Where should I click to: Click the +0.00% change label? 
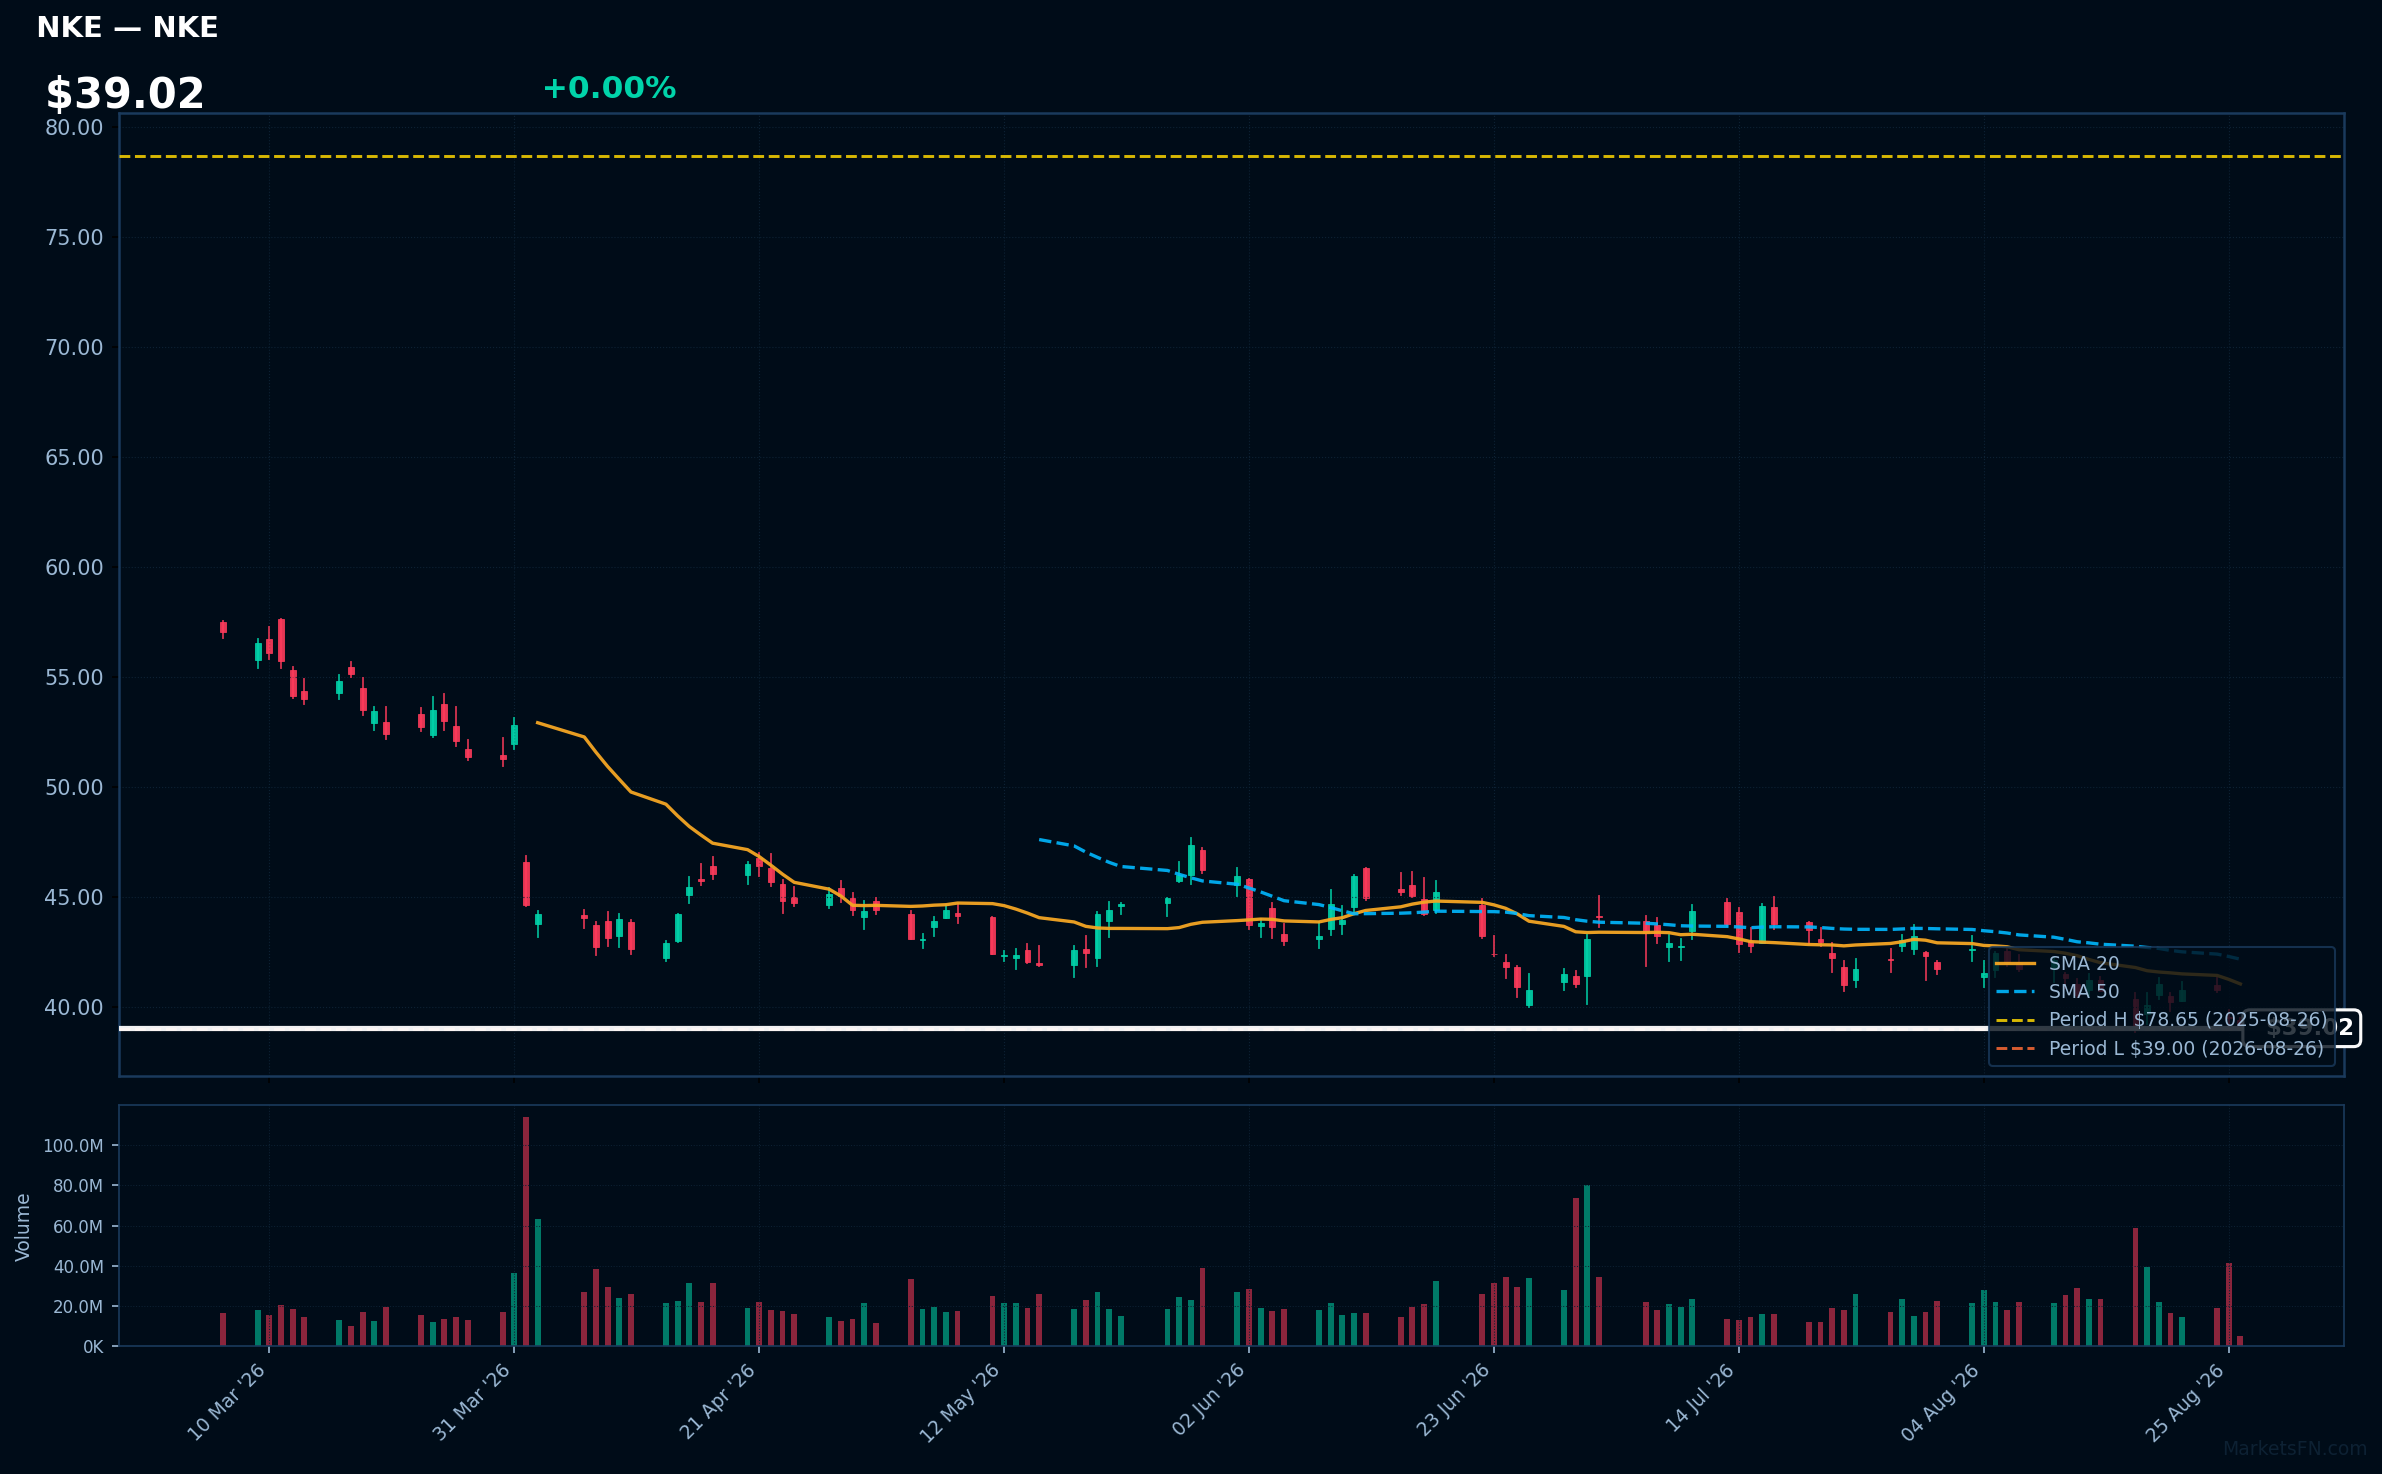coord(609,88)
